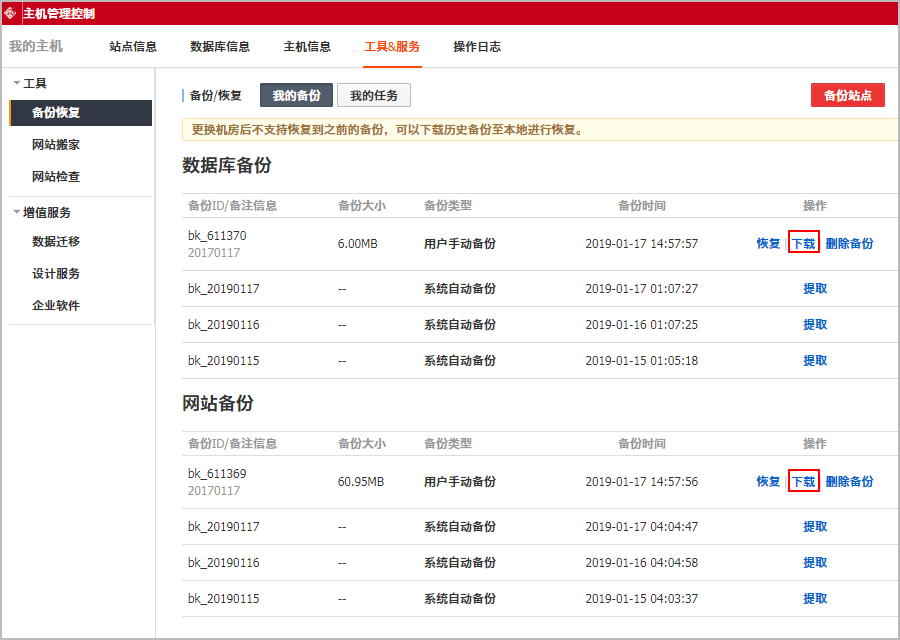Open the 站点信息 tab
Image resolution: width=900 pixels, height=640 pixels.
point(133,46)
